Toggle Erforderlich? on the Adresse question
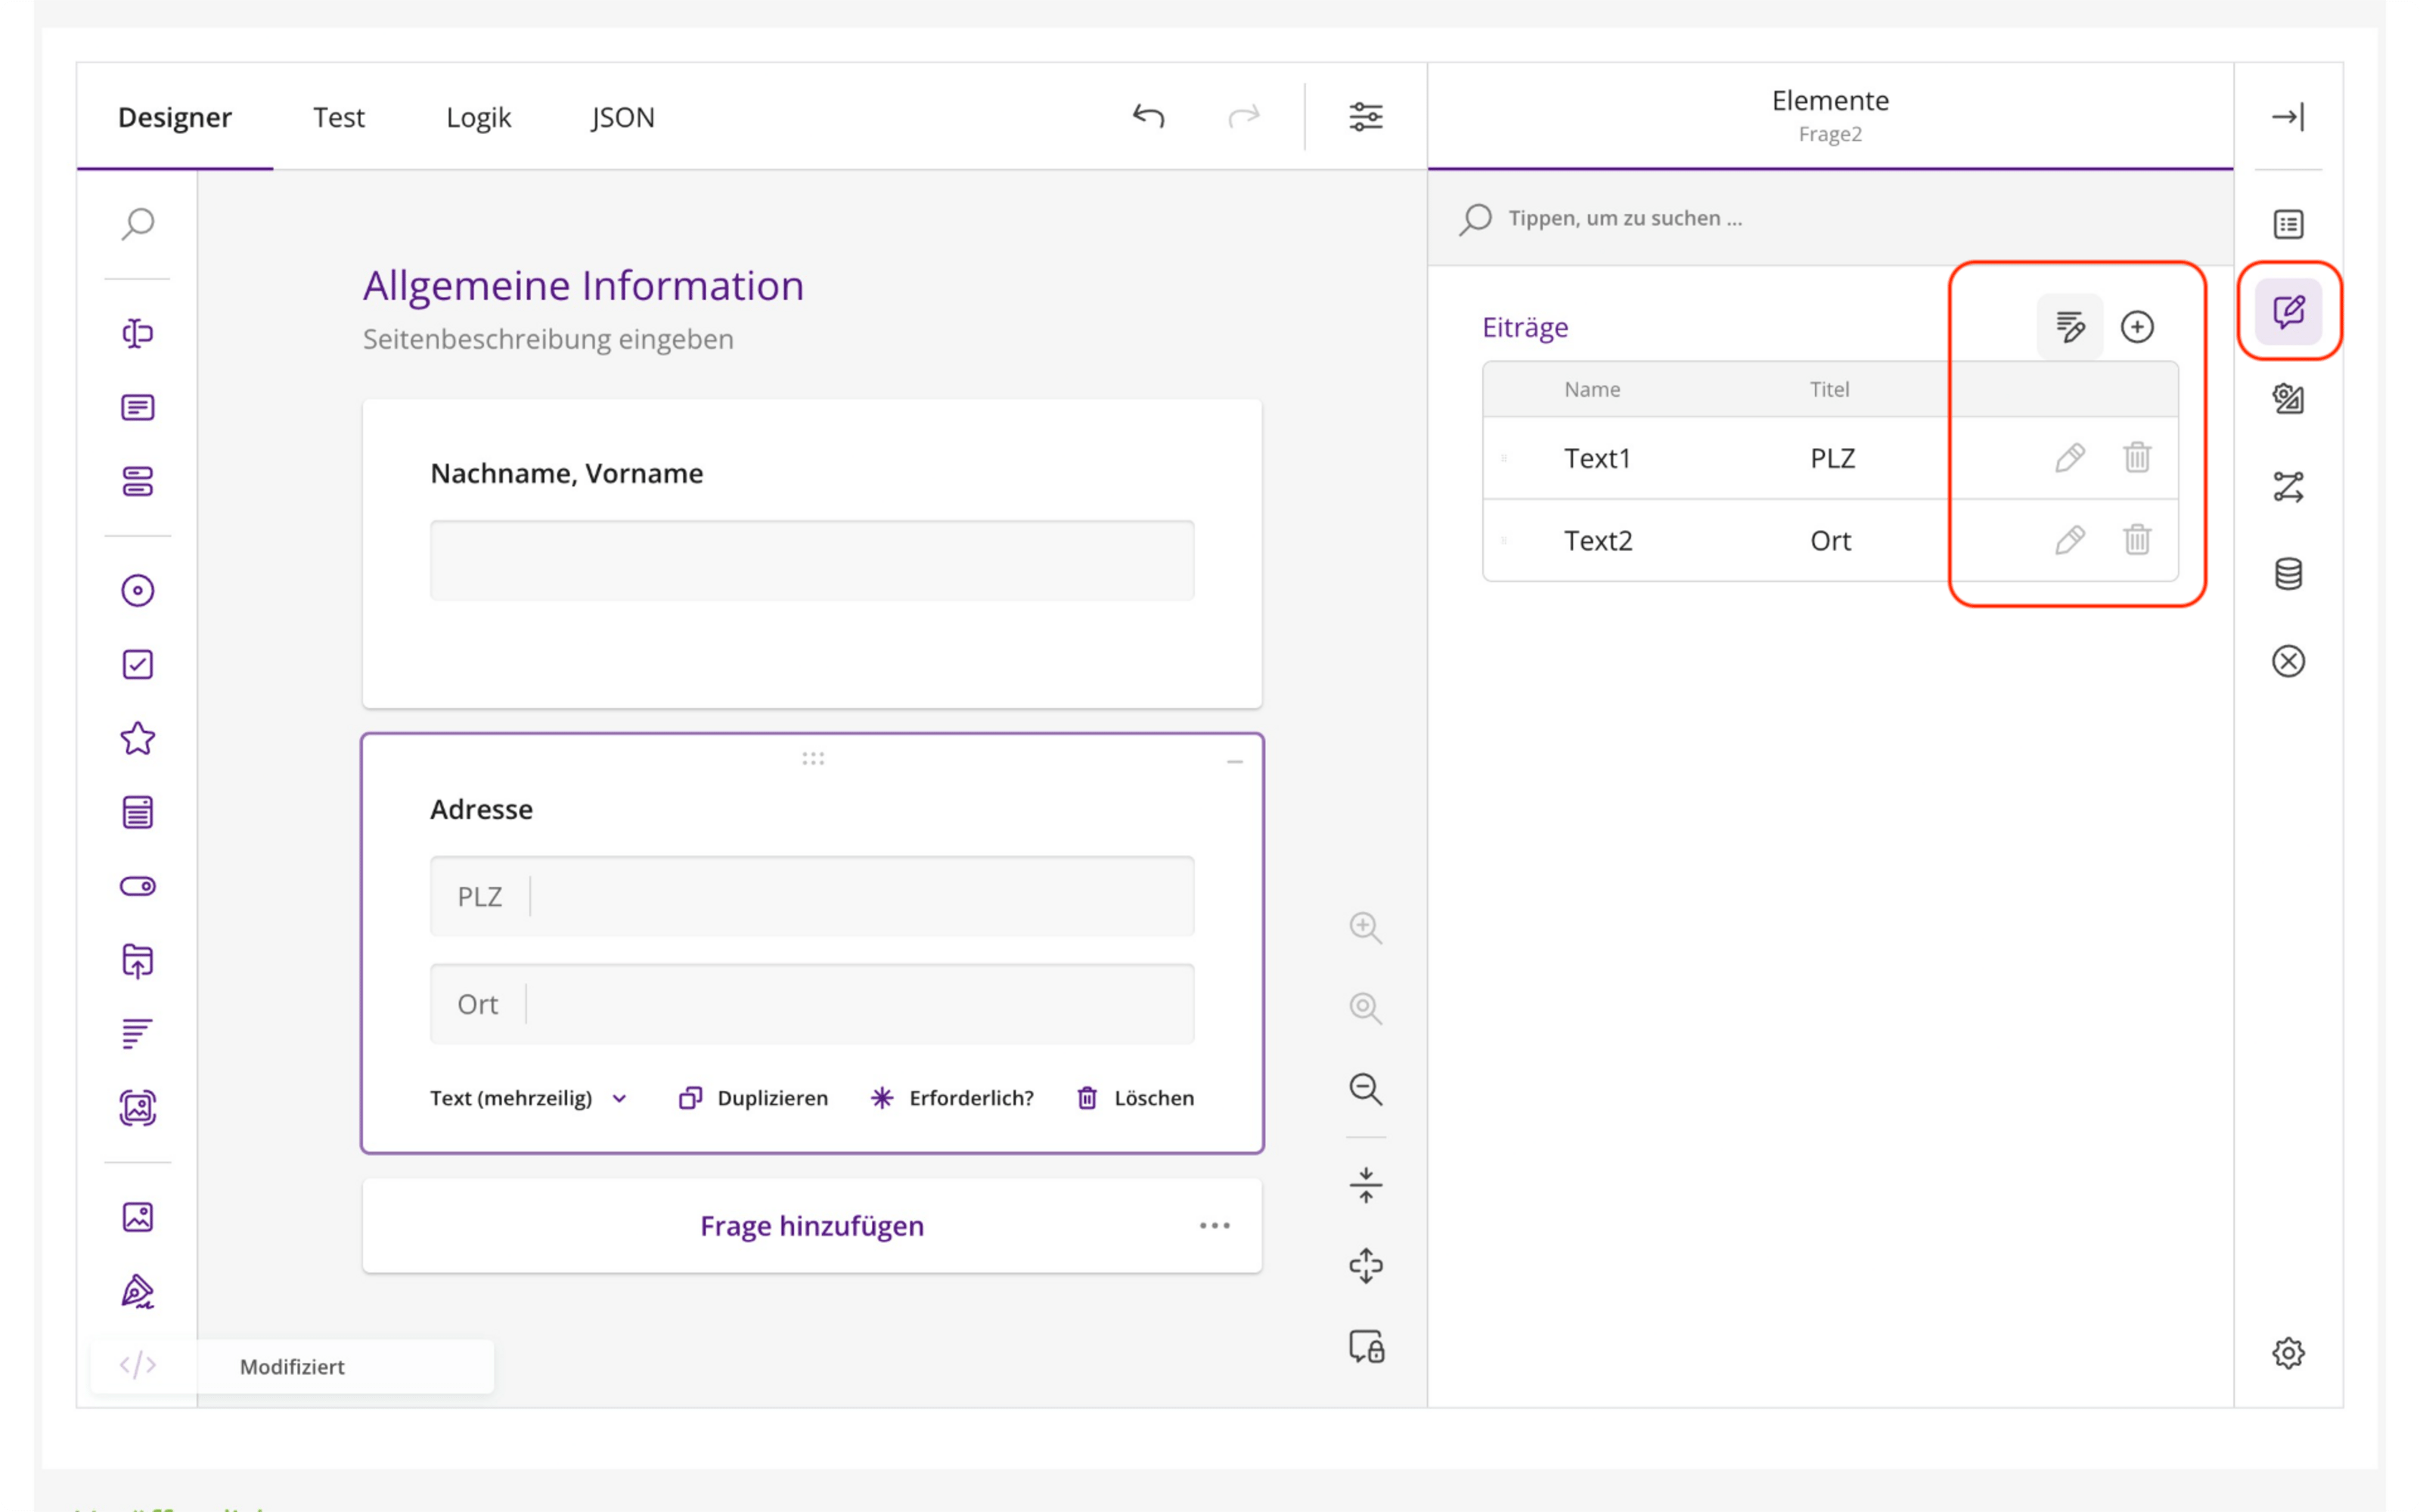 [952, 1098]
